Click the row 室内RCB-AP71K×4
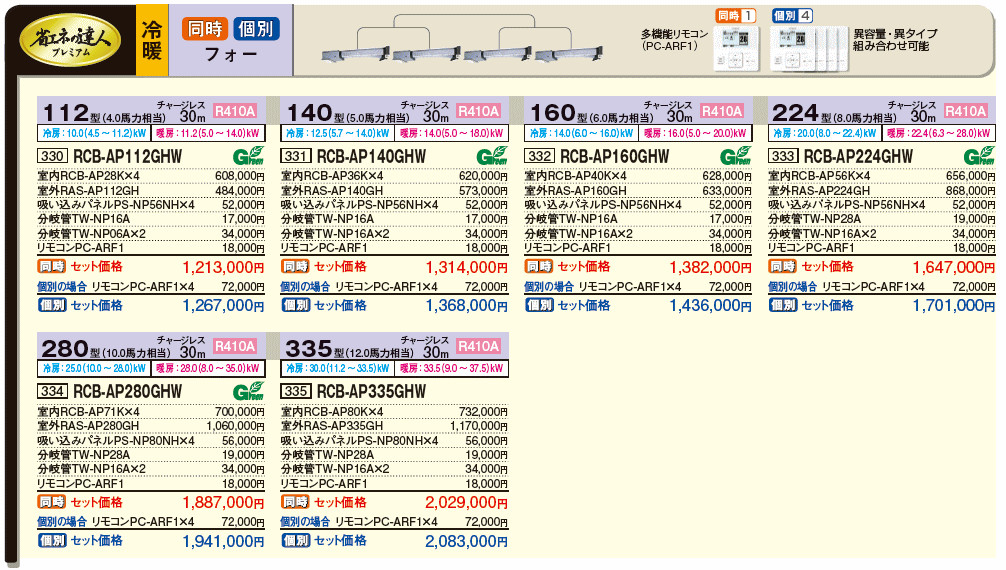The height and width of the screenshot is (570, 1006). pos(151,411)
